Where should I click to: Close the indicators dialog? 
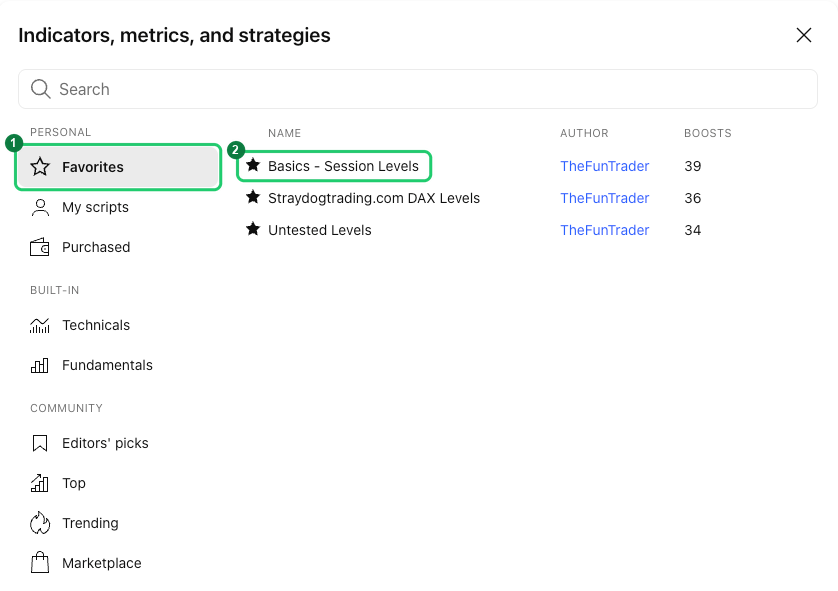coord(804,35)
